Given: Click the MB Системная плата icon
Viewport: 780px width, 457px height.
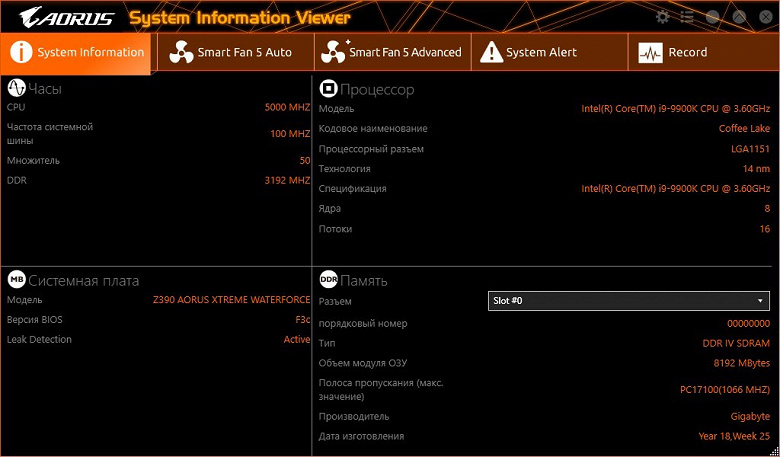Looking at the screenshot, I should (16, 280).
